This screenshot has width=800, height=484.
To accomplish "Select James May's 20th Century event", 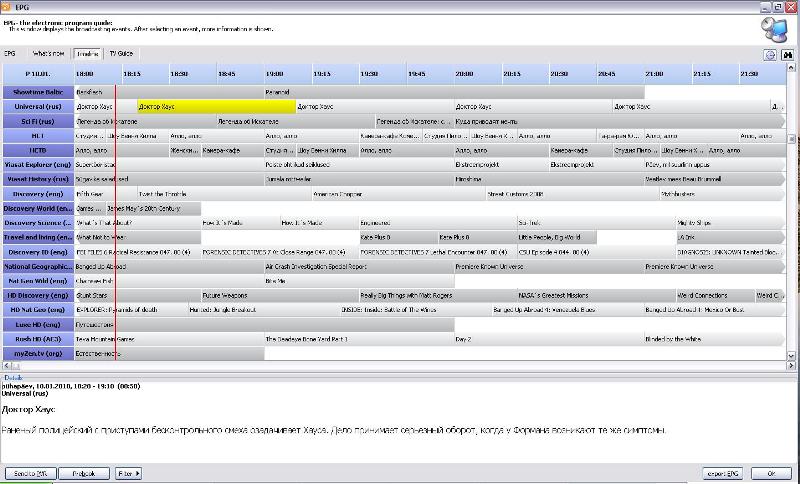I will pos(153,208).
